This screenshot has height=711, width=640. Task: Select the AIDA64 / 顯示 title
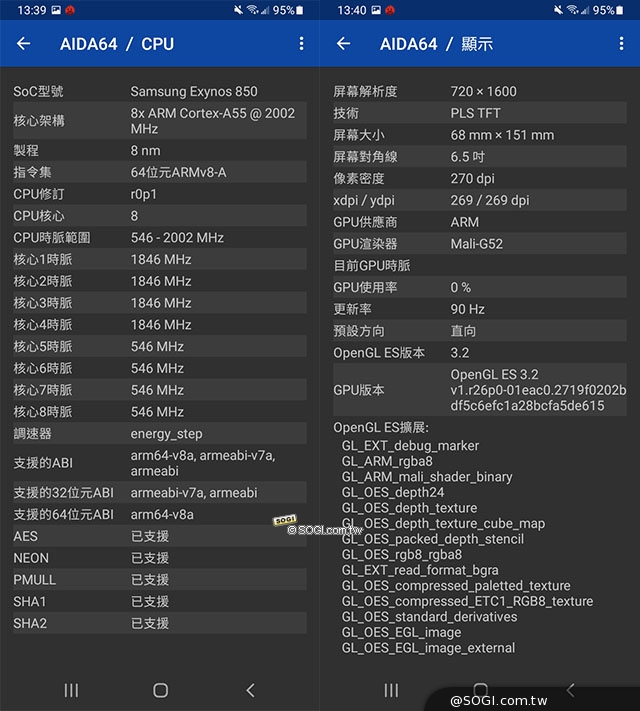[x=436, y=44]
